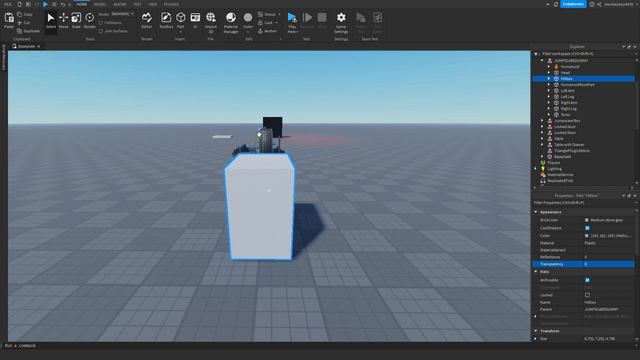Switch to the MODEL ribbon tab
640x360 pixels.
point(100,4)
